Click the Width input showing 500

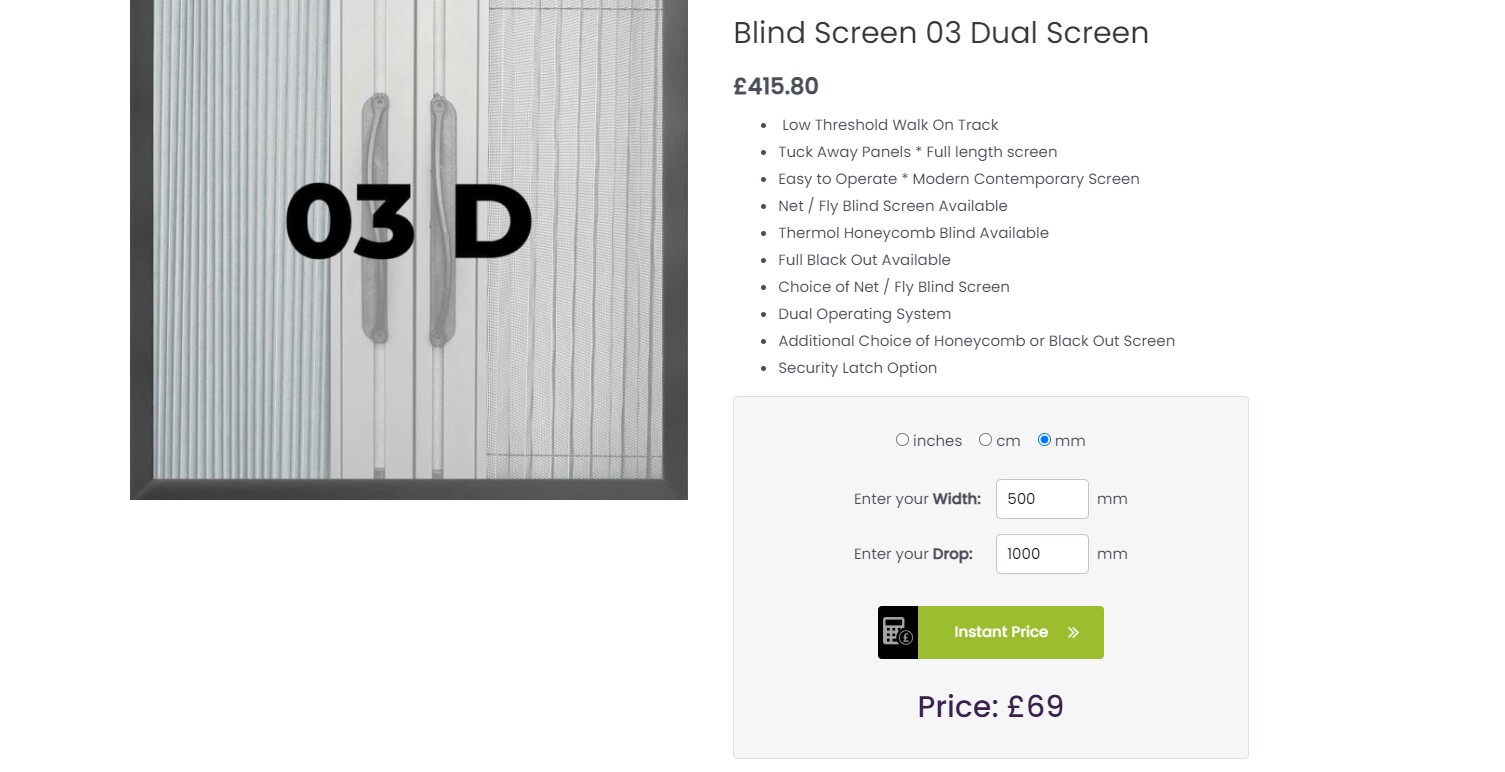tap(1042, 498)
